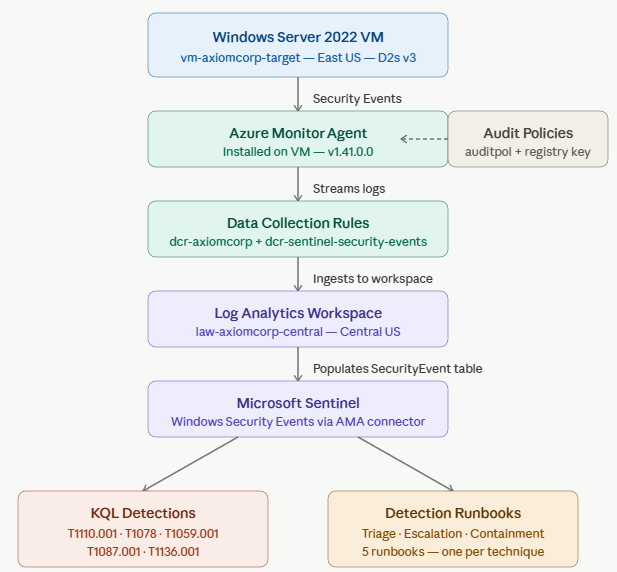Viewport: 617px width, 572px height.
Task: Select the KQL Detections heading
Action: (x=143, y=513)
